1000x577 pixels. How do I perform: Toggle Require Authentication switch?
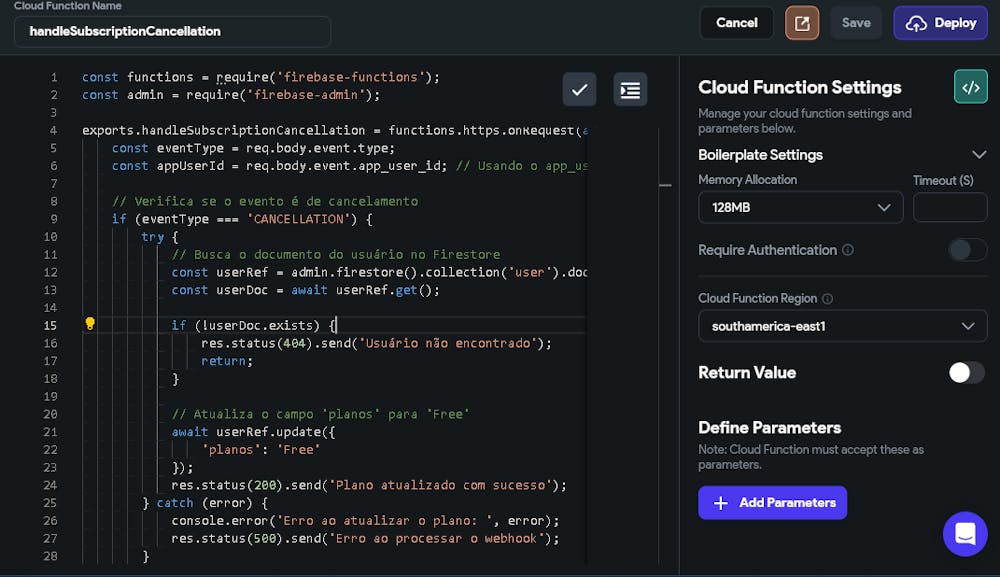tap(967, 250)
